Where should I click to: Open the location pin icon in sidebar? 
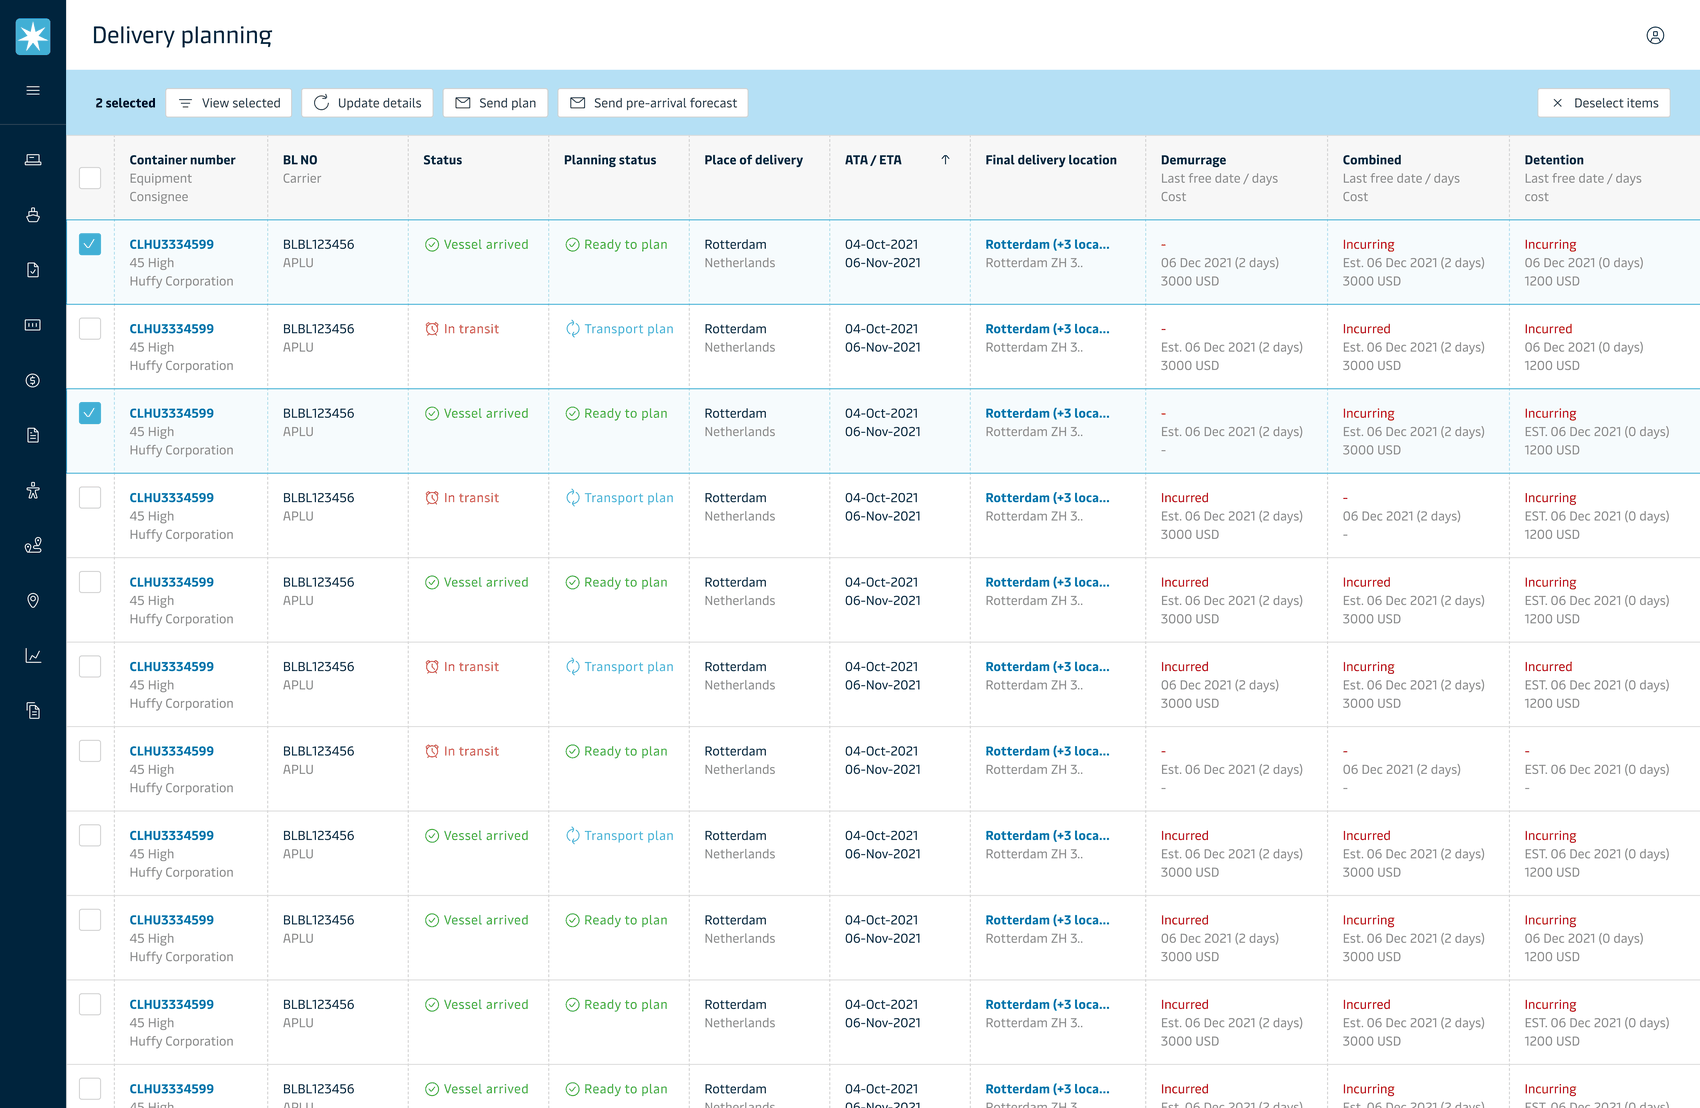[x=33, y=600]
